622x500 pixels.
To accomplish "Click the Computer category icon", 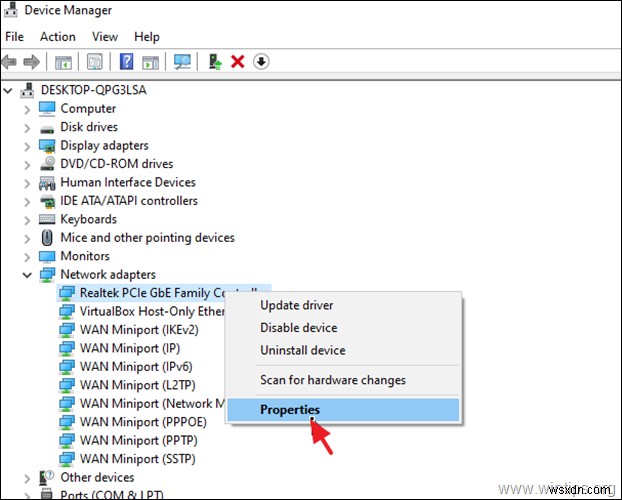I will tap(47, 109).
